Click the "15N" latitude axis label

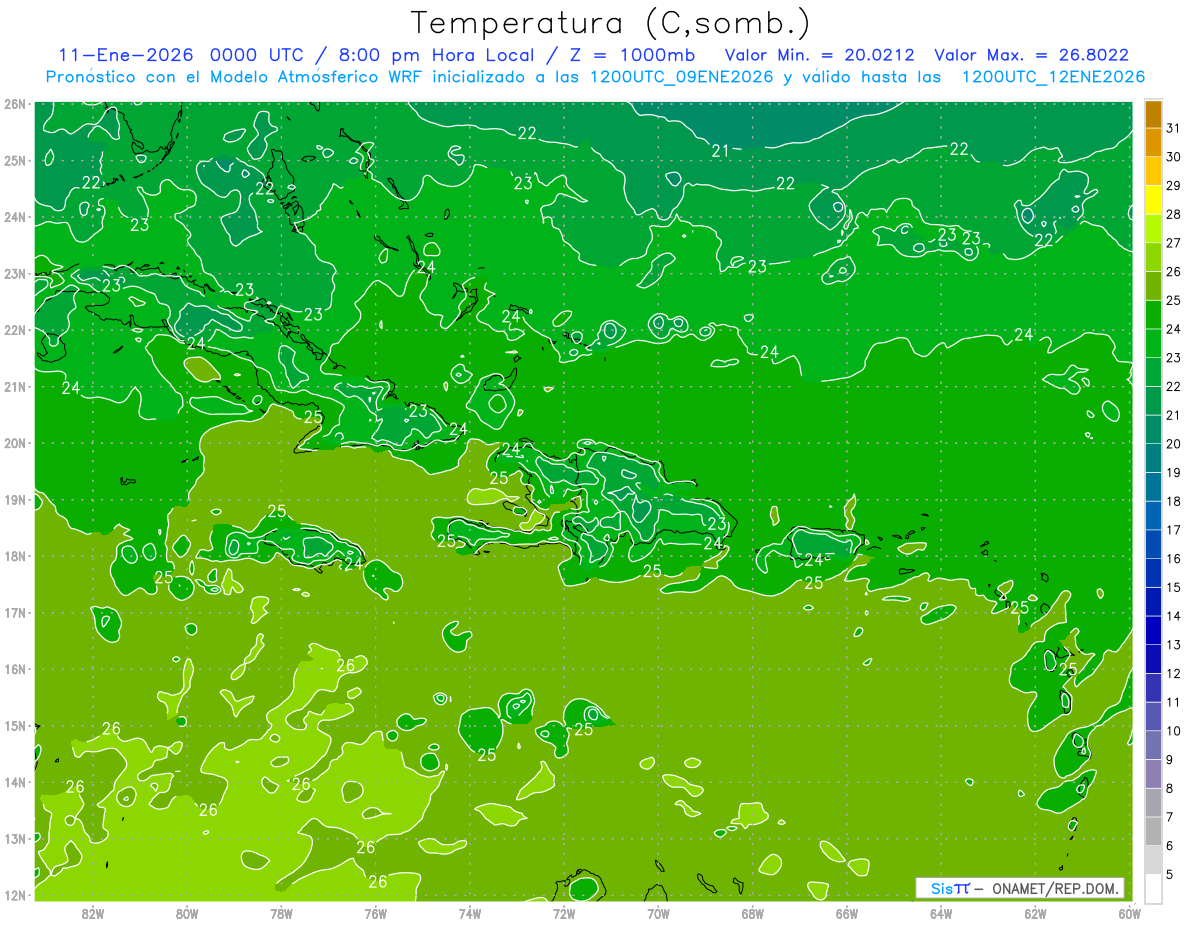15,726
